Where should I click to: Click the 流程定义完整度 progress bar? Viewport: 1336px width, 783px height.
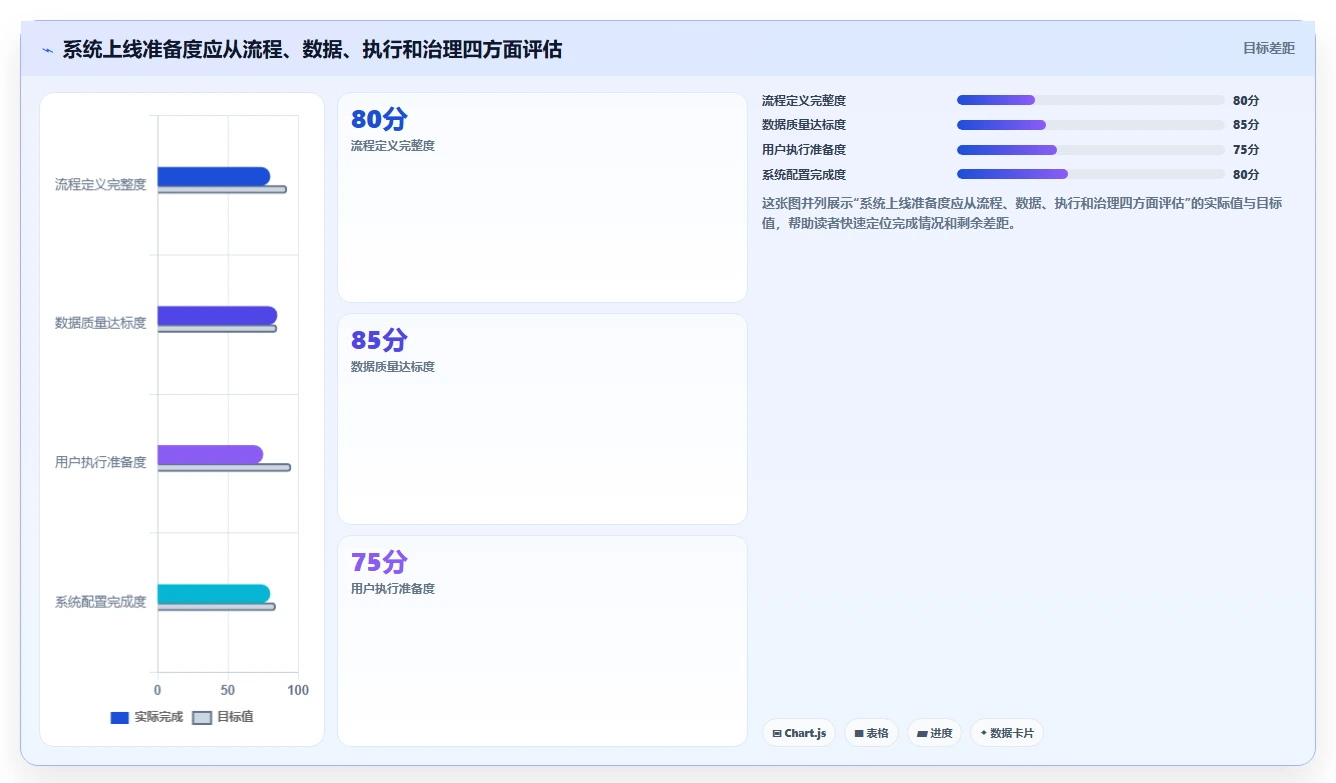pos(1090,100)
